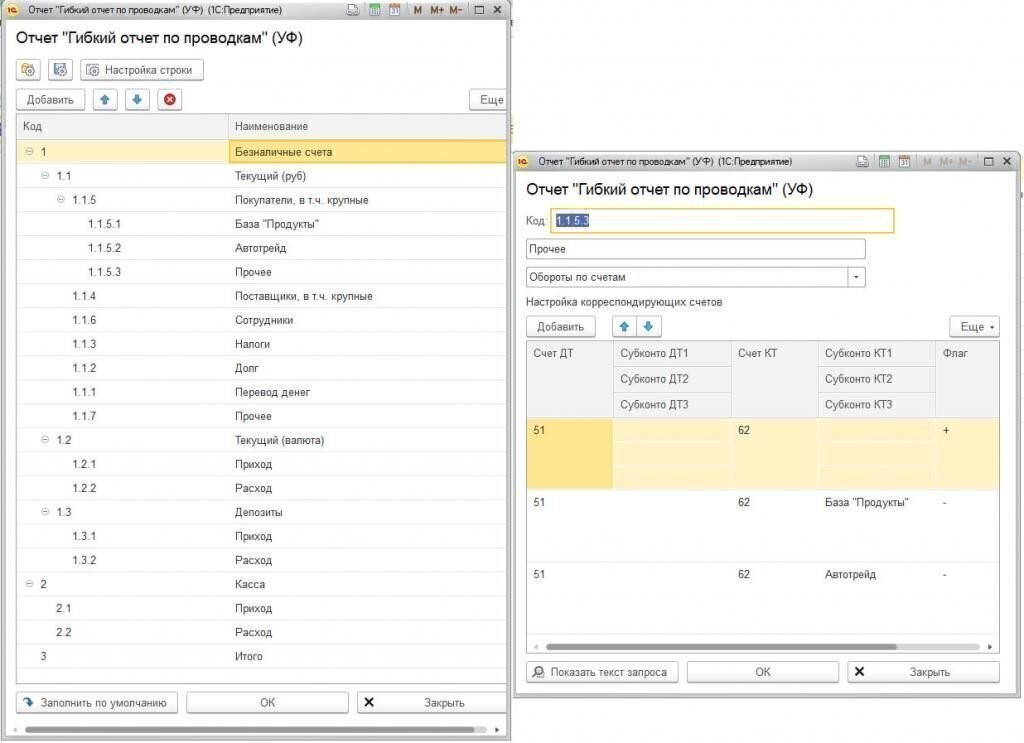The image size is (1024, 743).
Task: Click Закрыть in the left report window
Action: [x=432, y=703]
